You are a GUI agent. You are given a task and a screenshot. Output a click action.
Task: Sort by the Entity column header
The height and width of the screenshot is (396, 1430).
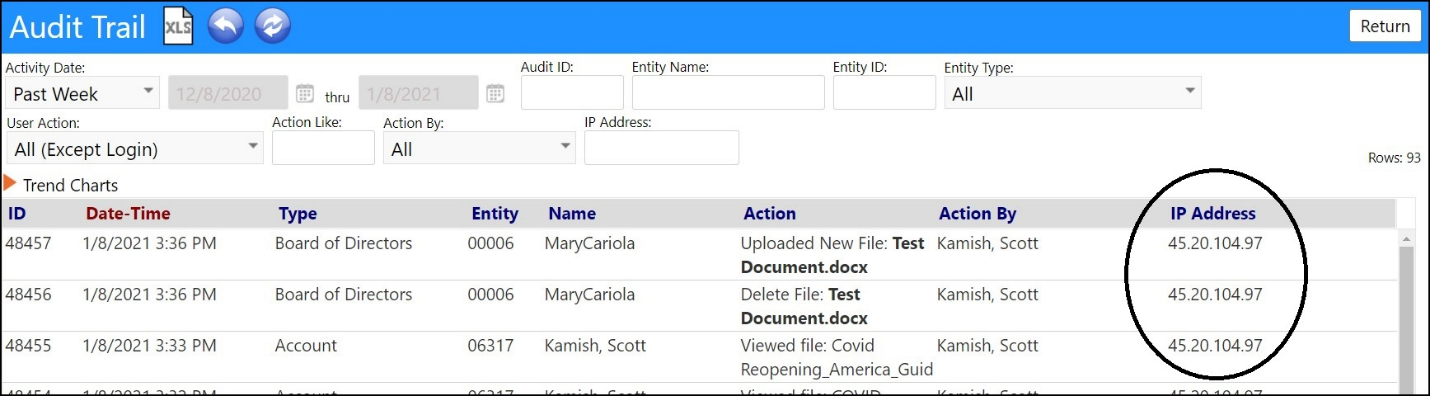click(495, 213)
